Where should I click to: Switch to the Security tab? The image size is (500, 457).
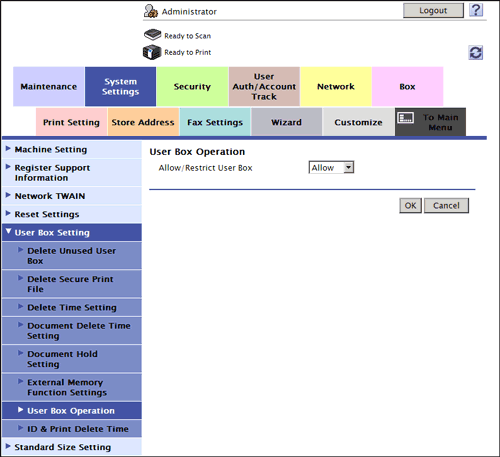[192, 86]
